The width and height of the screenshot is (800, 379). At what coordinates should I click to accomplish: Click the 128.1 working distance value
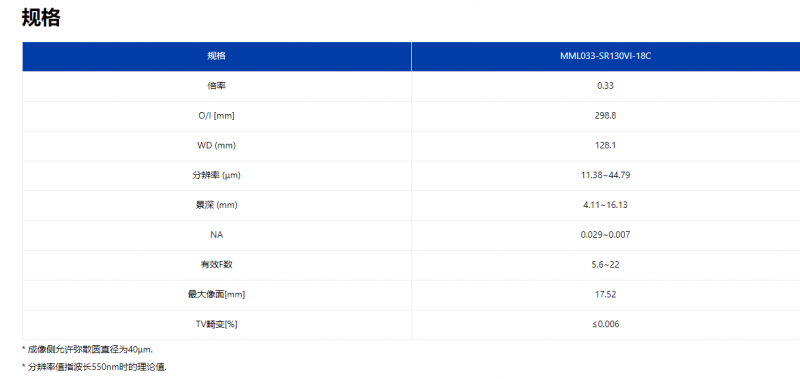(605, 145)
